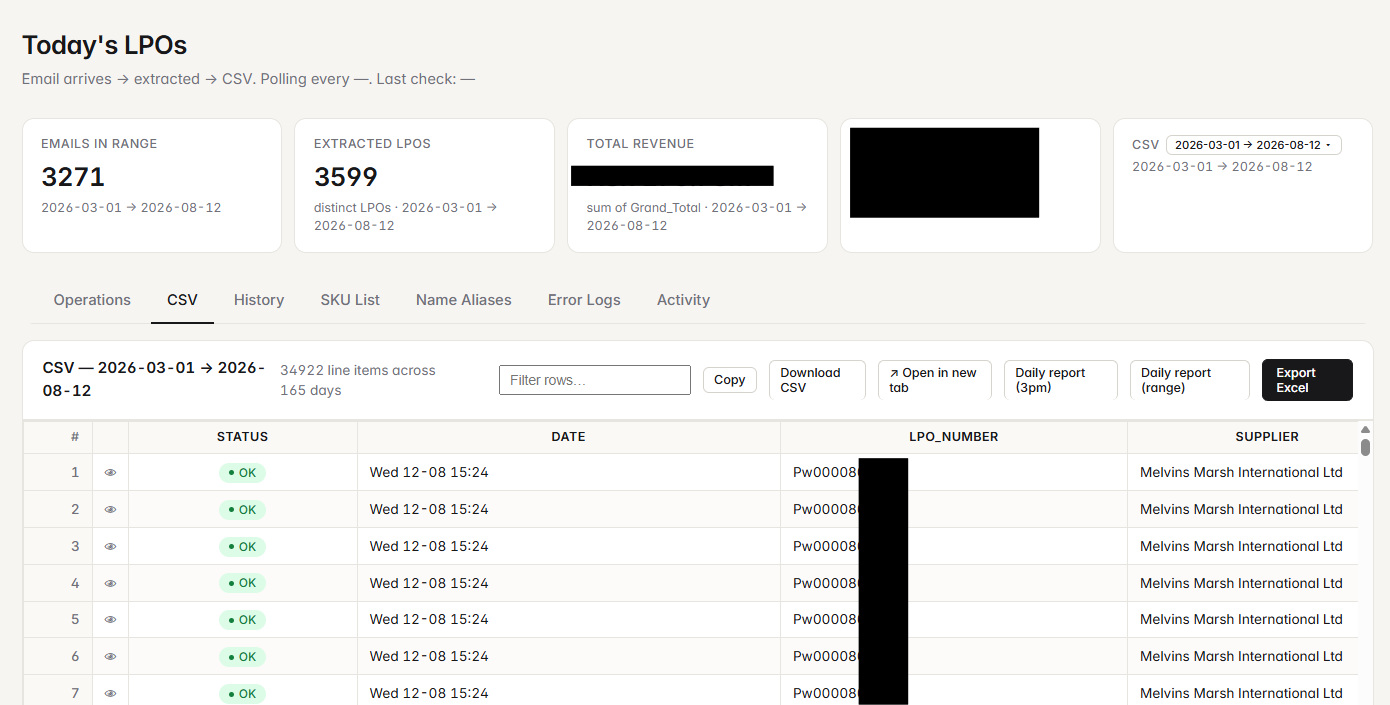Click the eye icon in row 5
1390x705 pixels.
[x=110, y=620]
